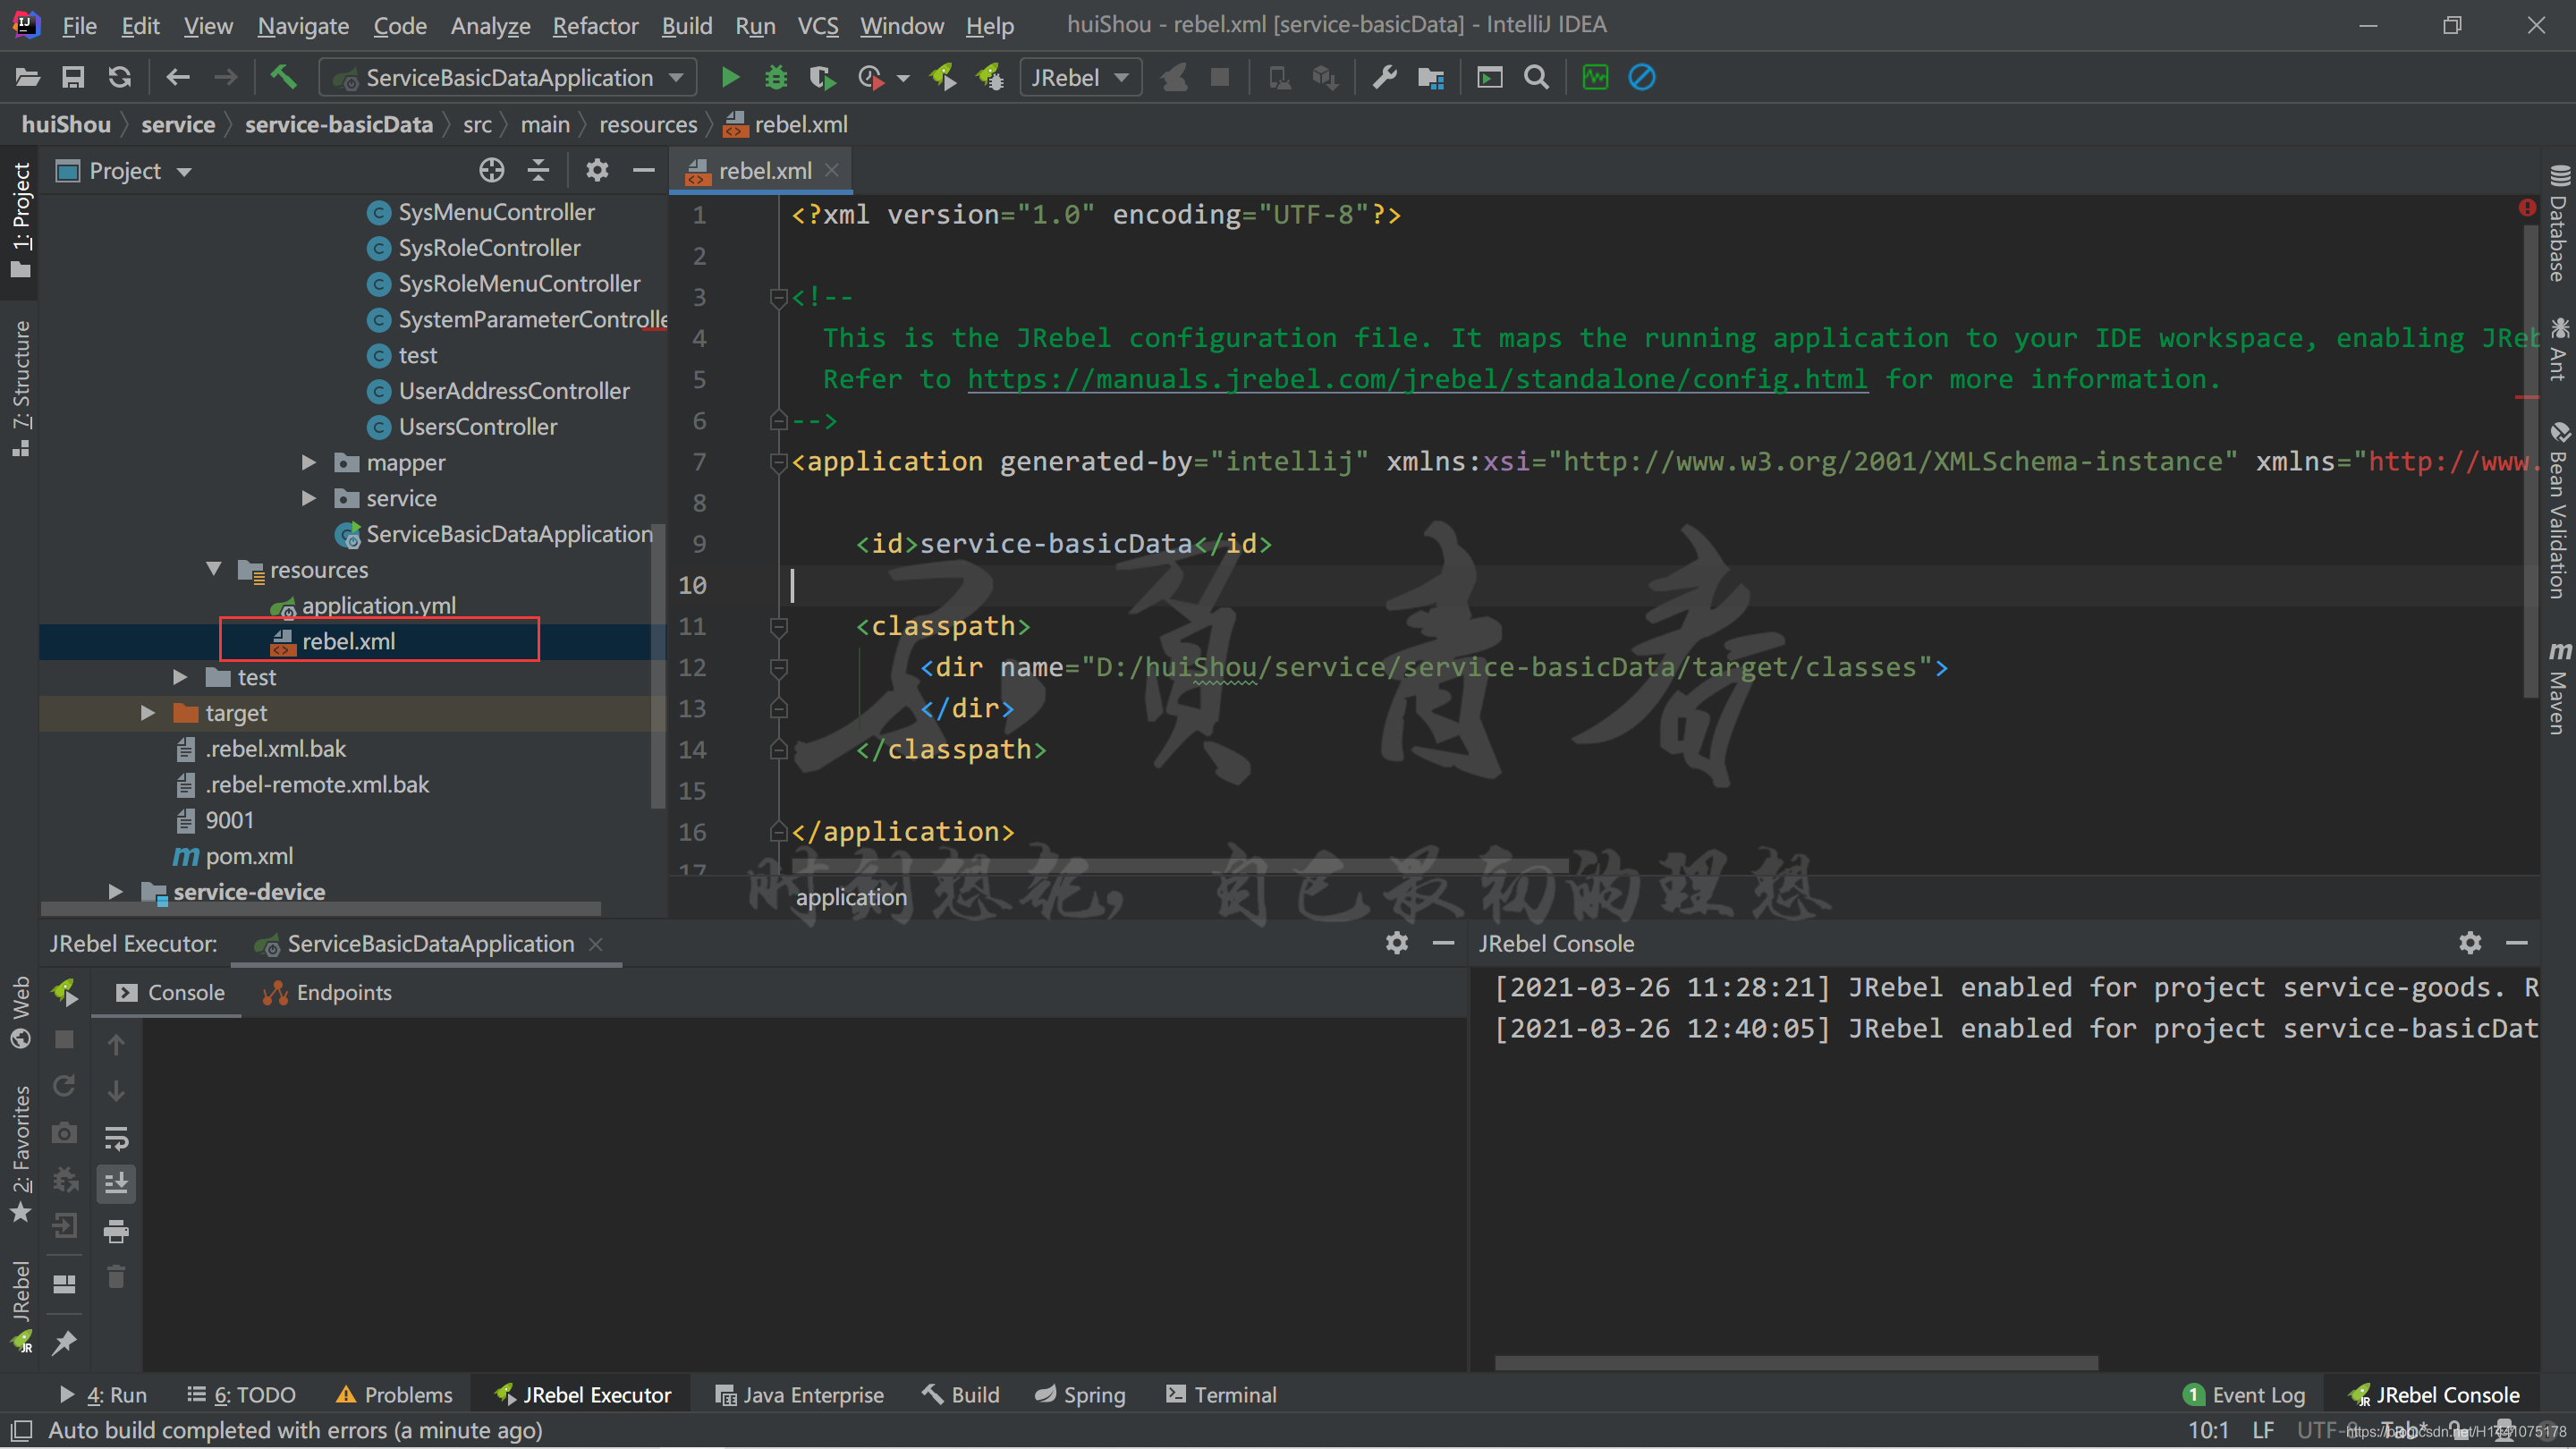Image resolution: width=2576 pixels, height=1449 pixels.
Task: Toggle soft-wrap in the Executor console
Action: pyautogui.click(x=116, y=1137)
